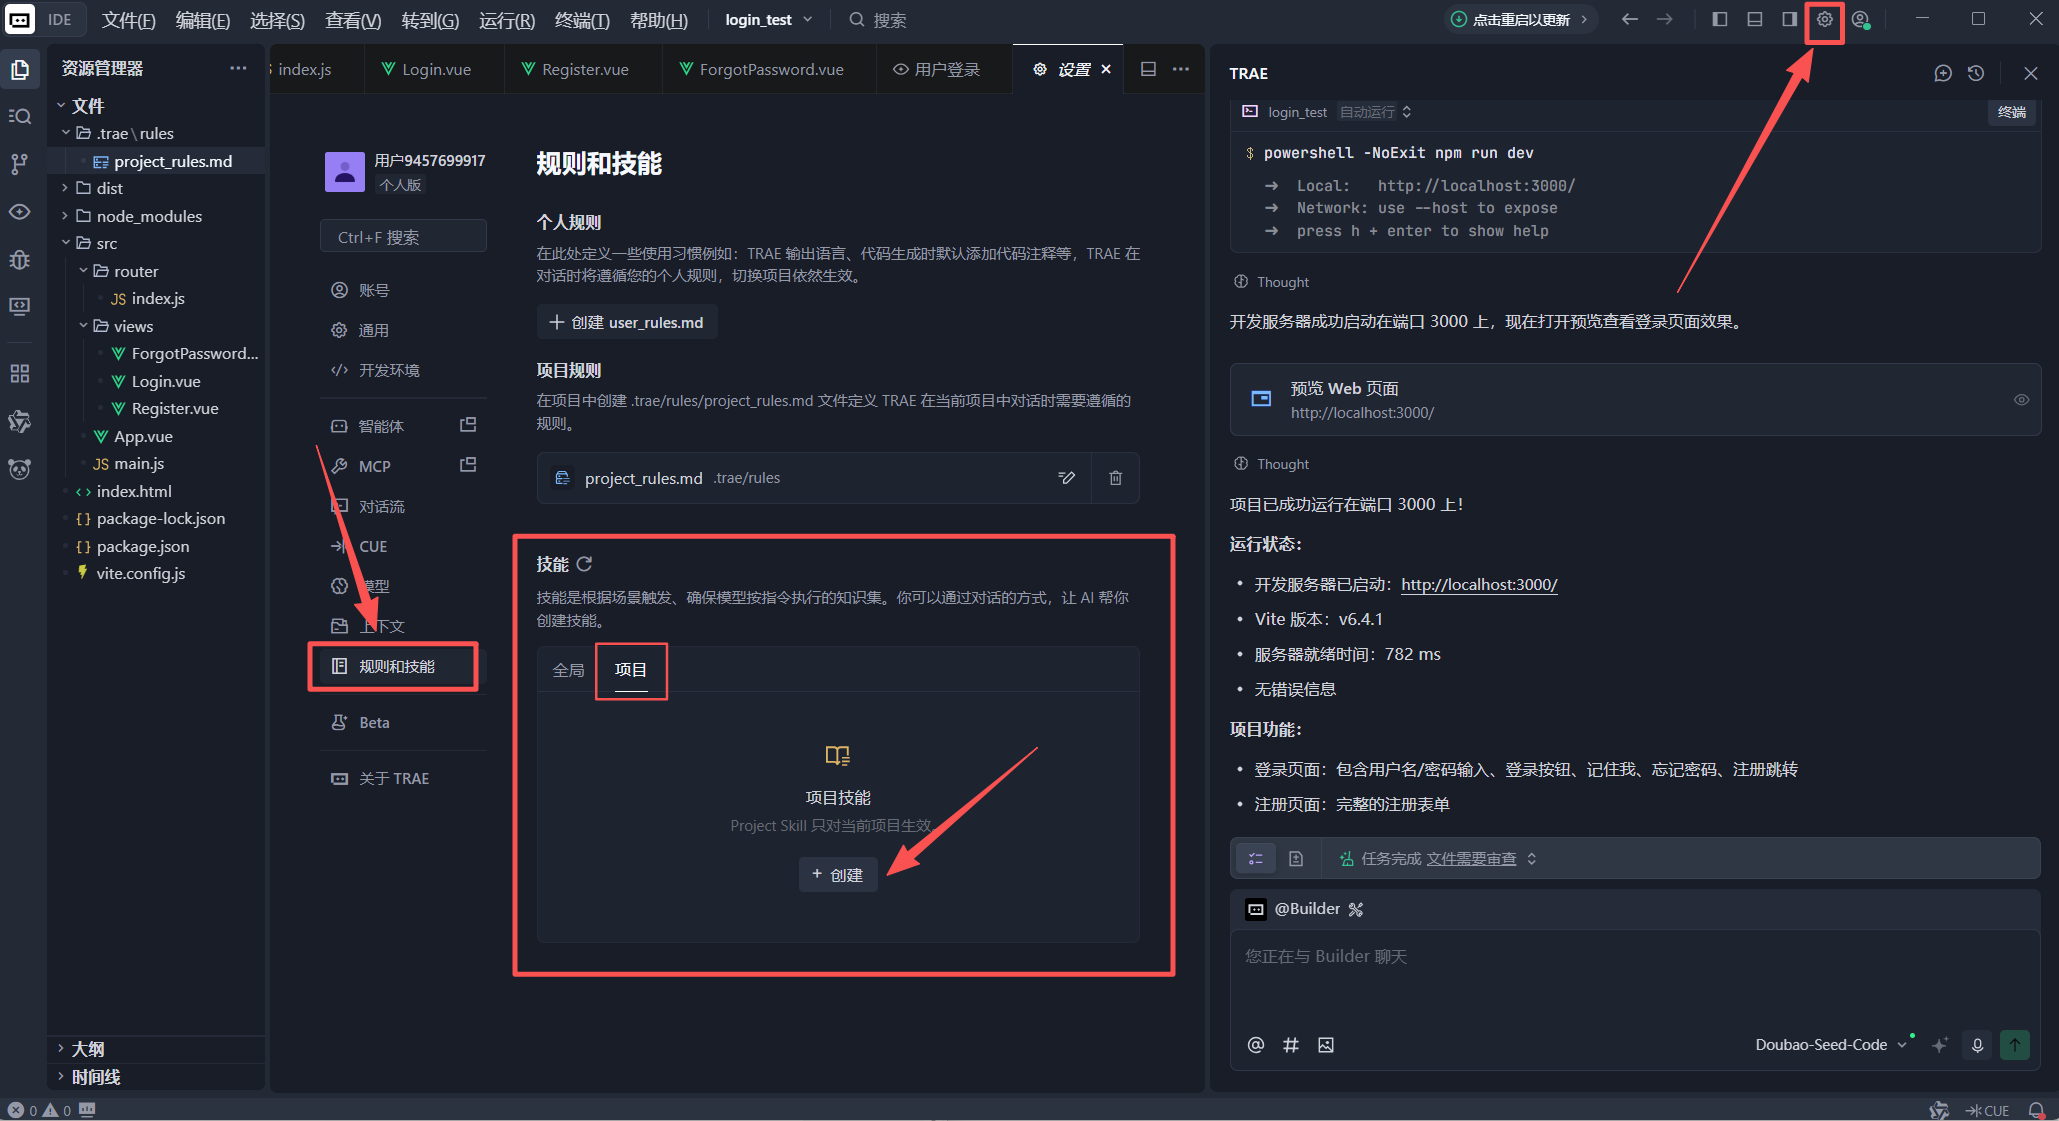Click the Ctrl+F 搜索 settings field
This screenshot has width=2059, height=1121.
coord(403,237)
